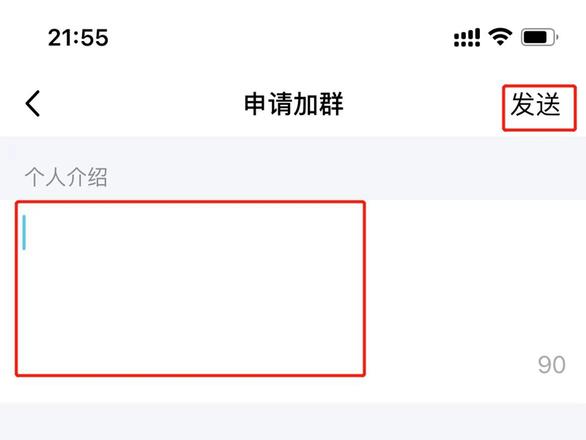586x440 pixels.
Task: Click the center of the introduction text area
Action: tap(190, 288)
